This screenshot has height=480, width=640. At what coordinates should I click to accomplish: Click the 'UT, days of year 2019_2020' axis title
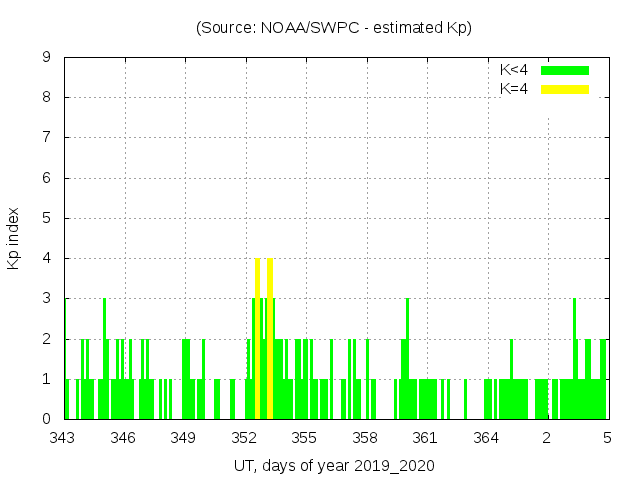pos(334,466)
